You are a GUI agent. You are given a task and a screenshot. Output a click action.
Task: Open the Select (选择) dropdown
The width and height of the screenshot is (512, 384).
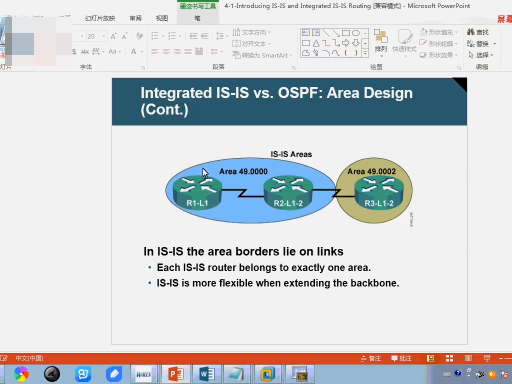tap(481, 55)
